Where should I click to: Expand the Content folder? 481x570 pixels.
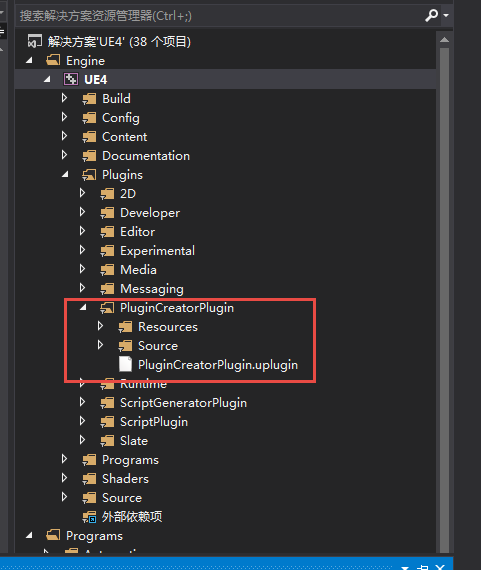[64, 136]
